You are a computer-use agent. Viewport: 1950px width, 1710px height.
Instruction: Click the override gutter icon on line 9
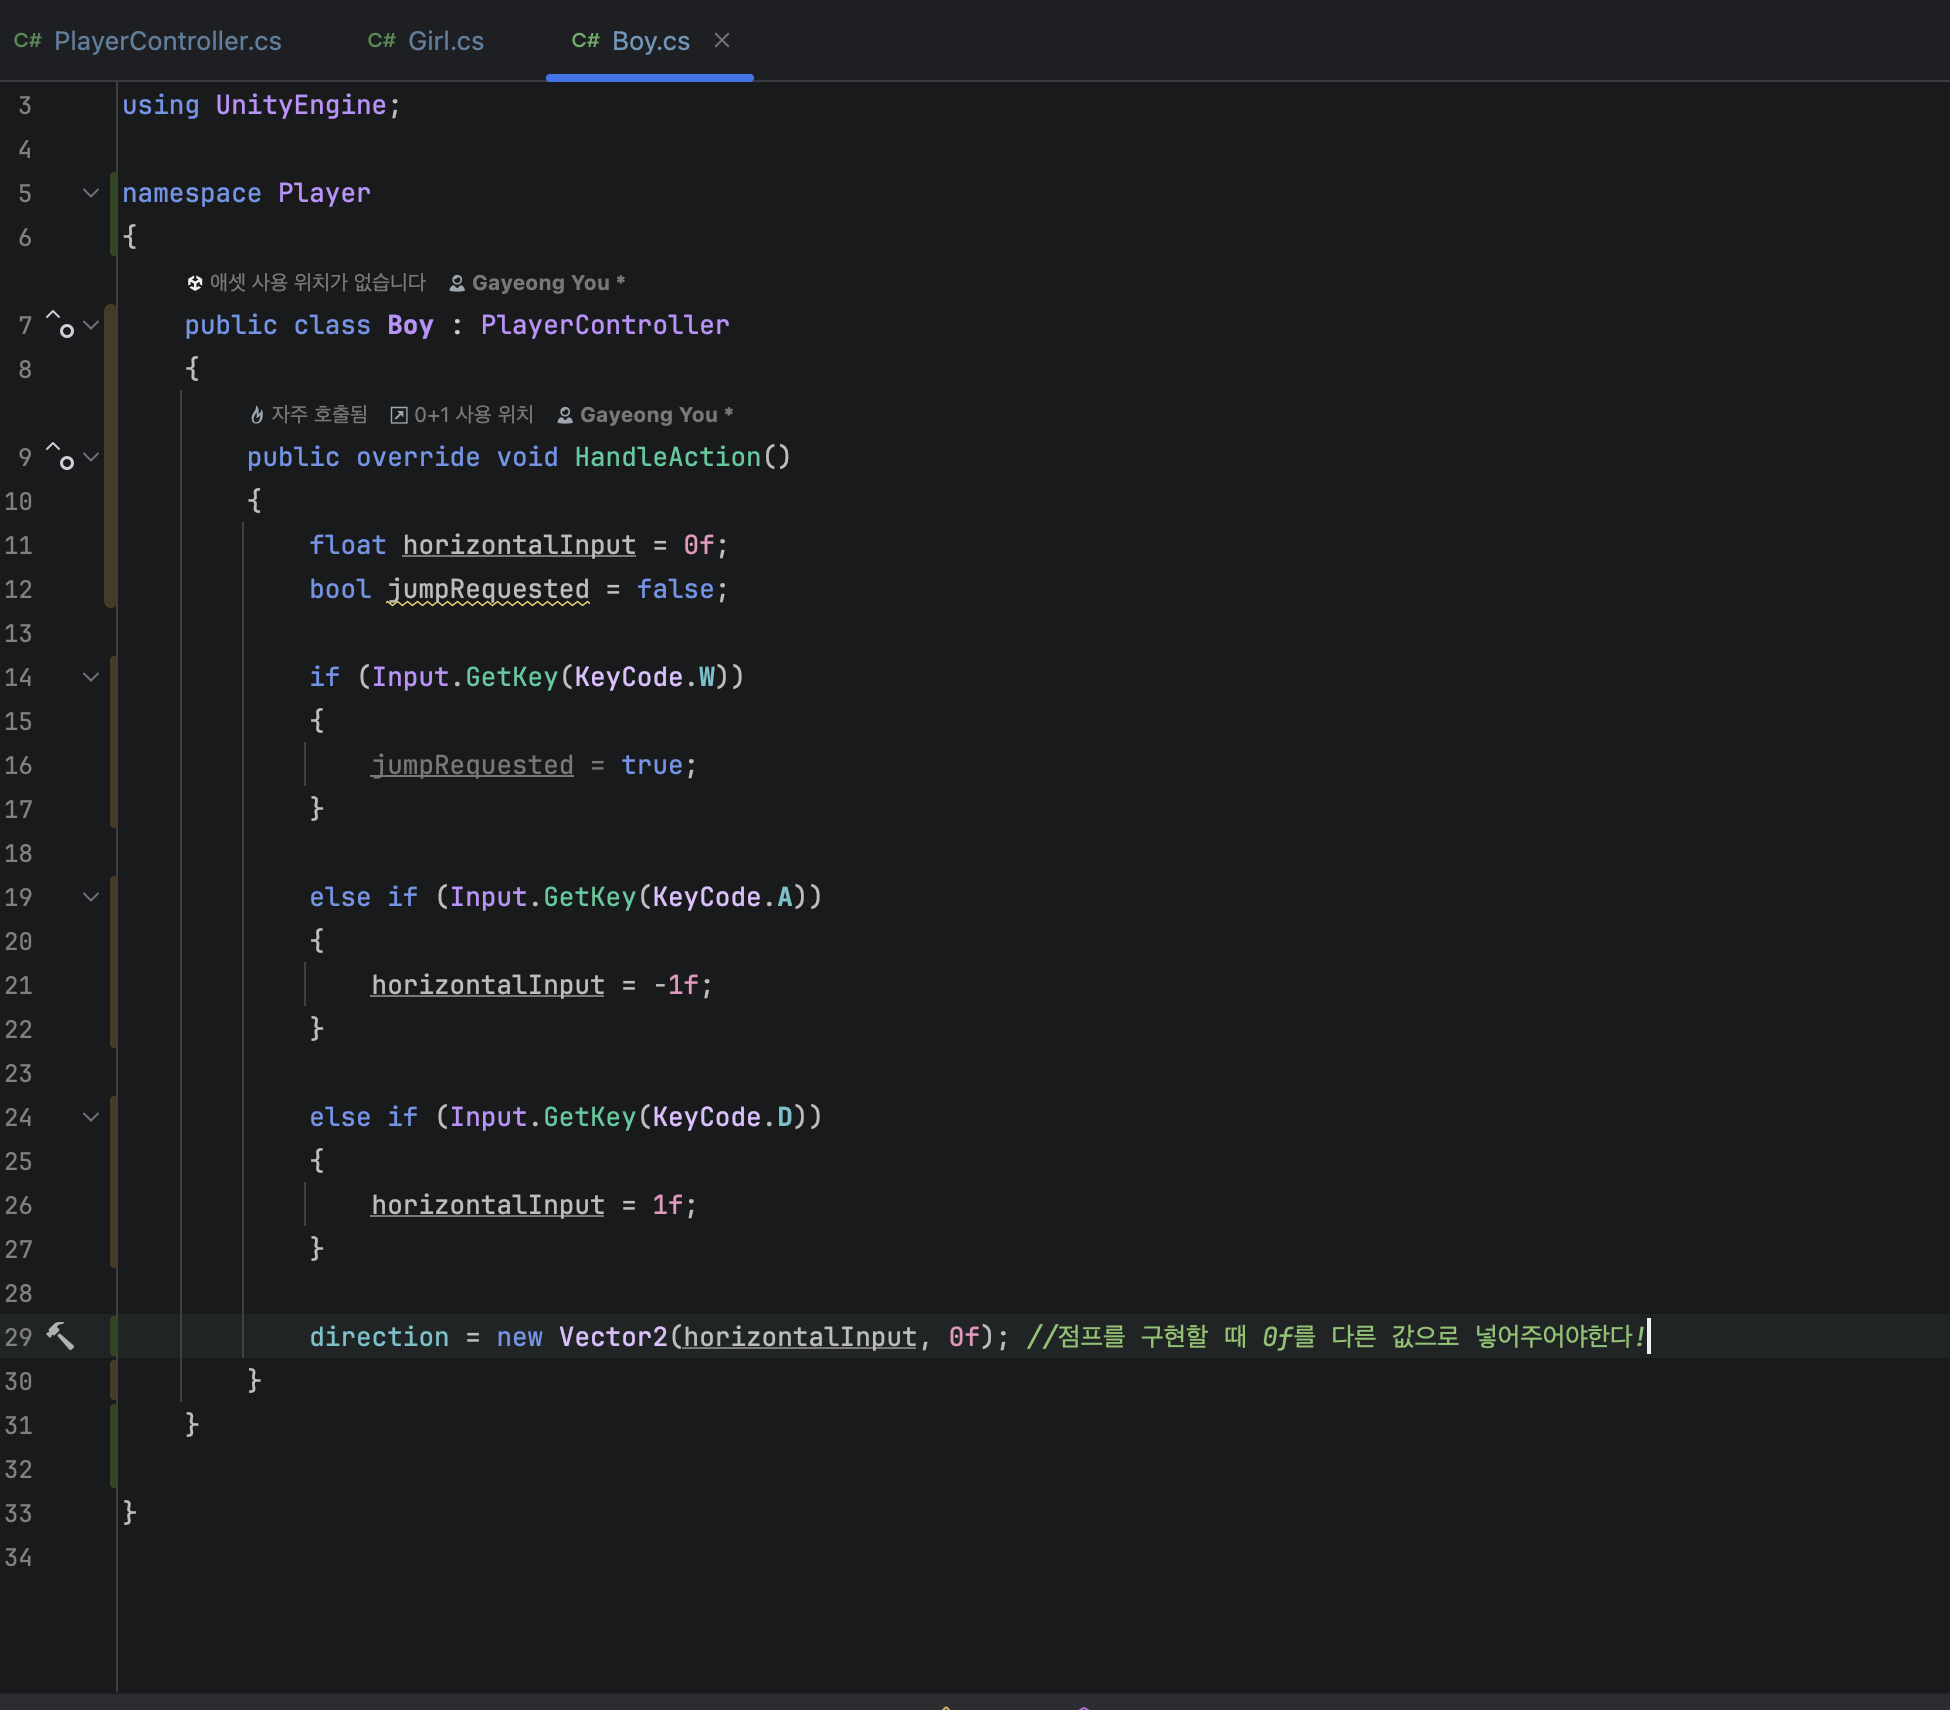[60, 457]
